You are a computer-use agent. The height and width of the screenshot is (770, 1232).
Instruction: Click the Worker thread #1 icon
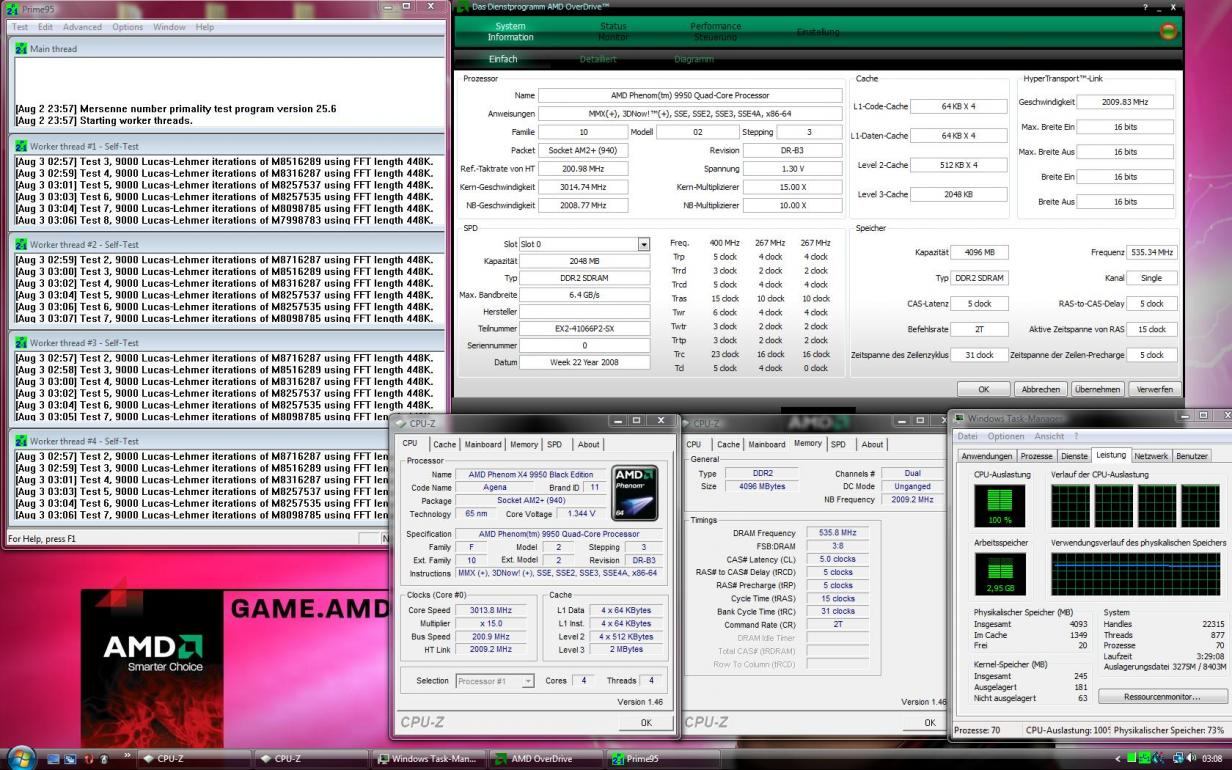pos(21,146)
